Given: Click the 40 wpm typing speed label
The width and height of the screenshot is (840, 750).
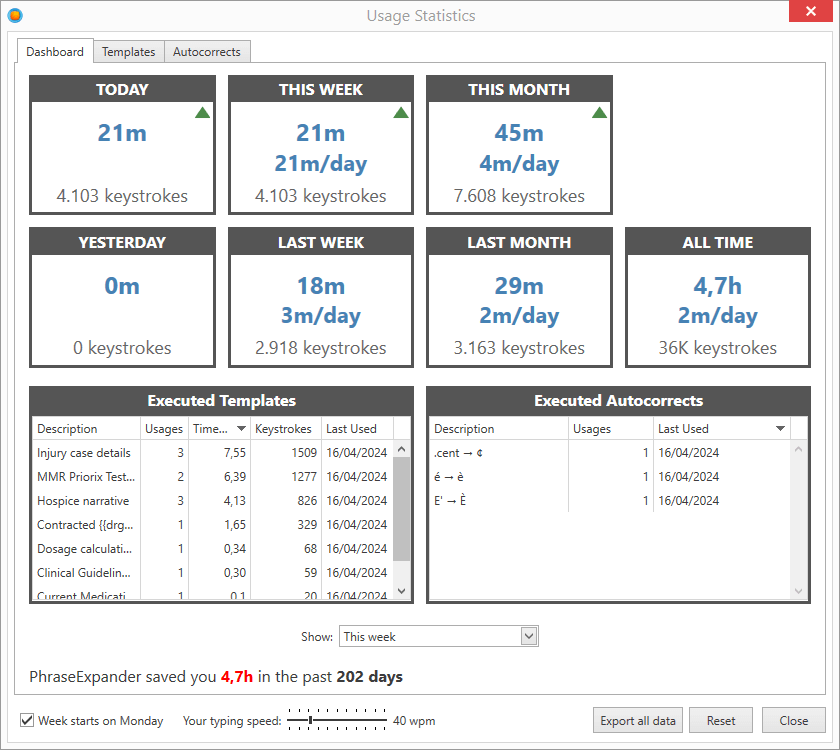Looking at the screenshot, I should click(x=414, y=721).
